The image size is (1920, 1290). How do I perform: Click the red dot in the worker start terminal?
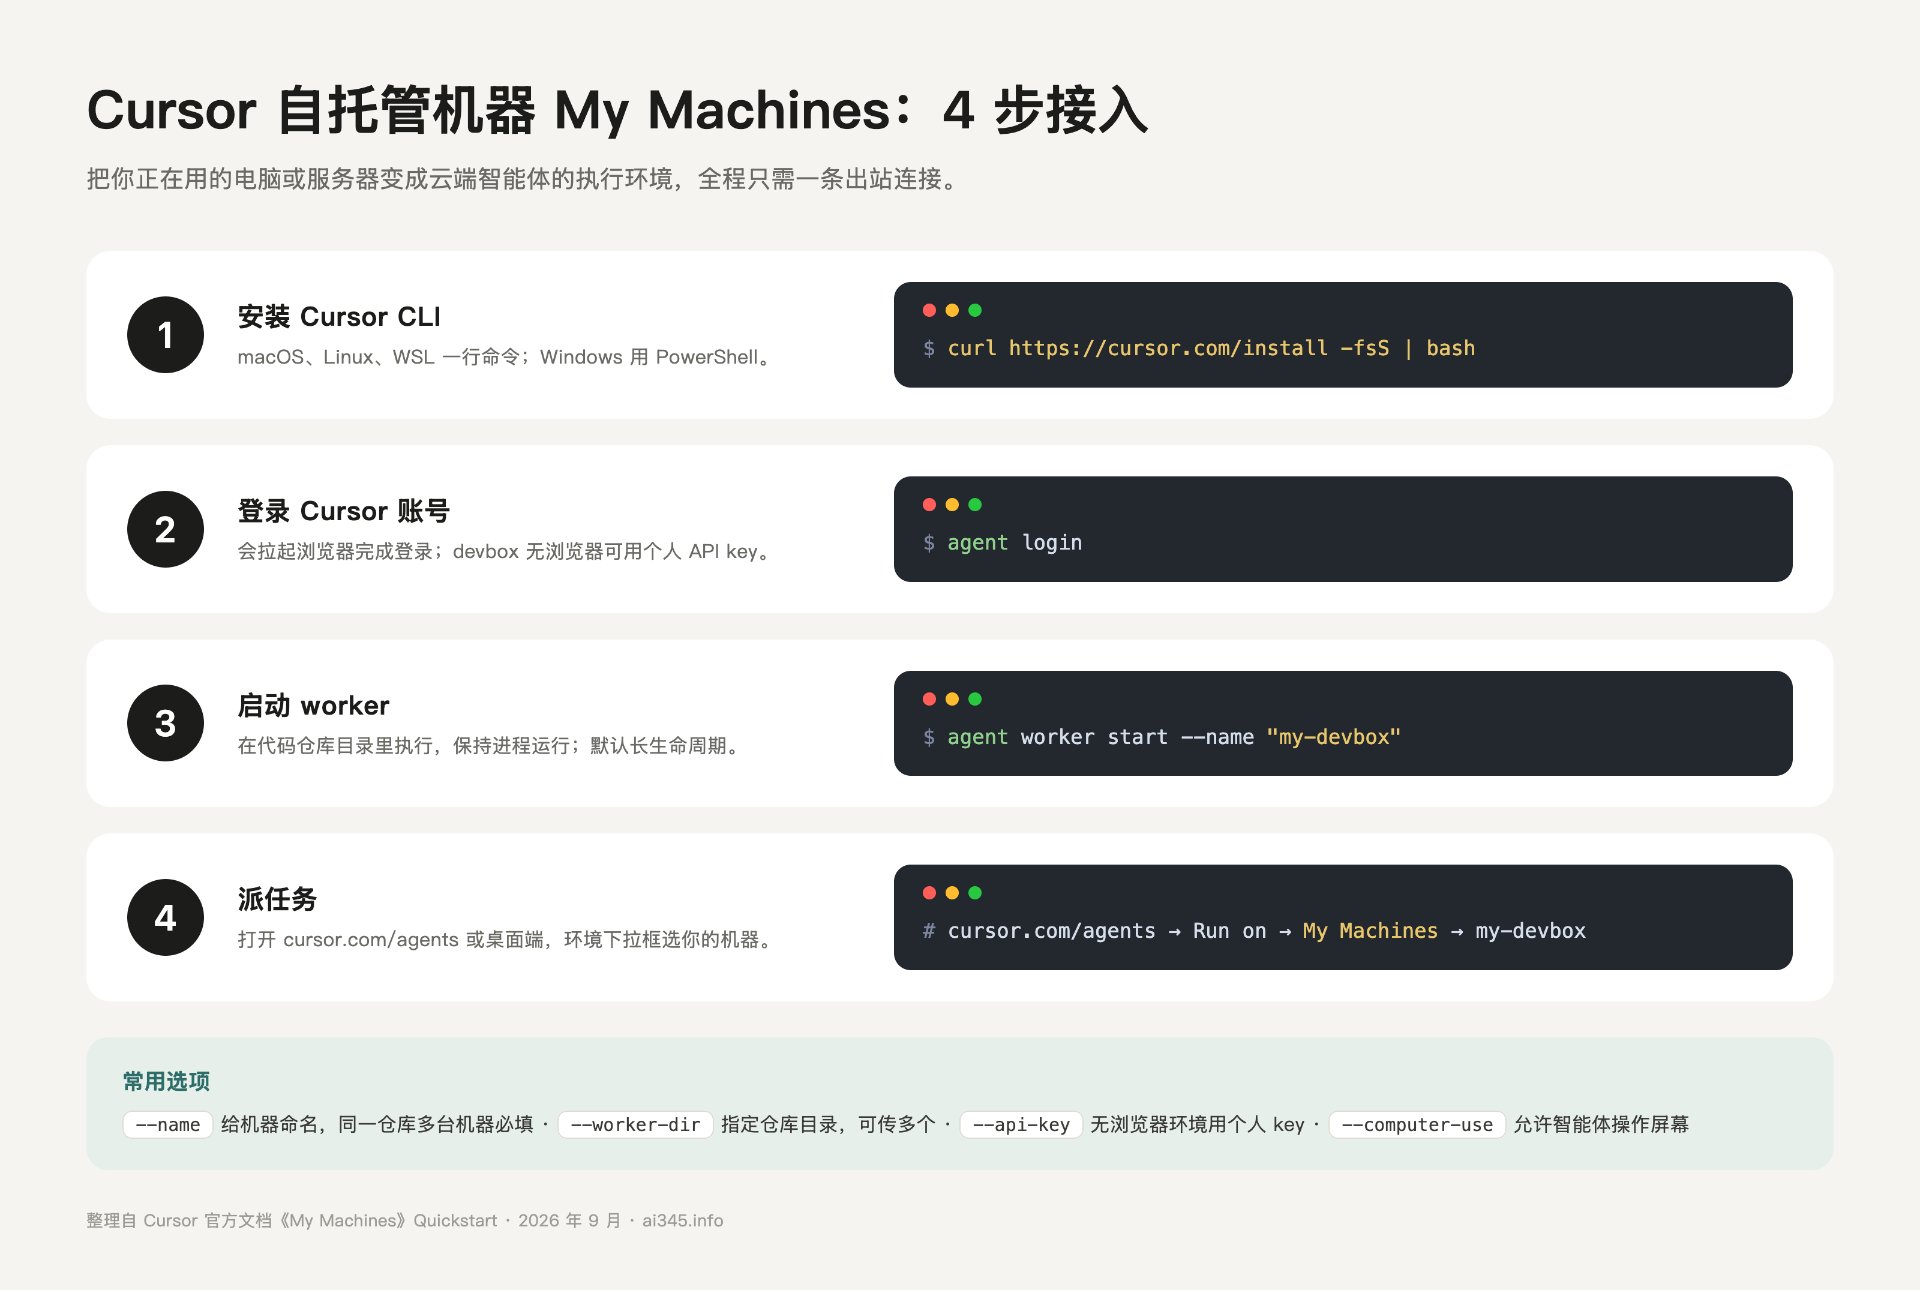[929, 698]
